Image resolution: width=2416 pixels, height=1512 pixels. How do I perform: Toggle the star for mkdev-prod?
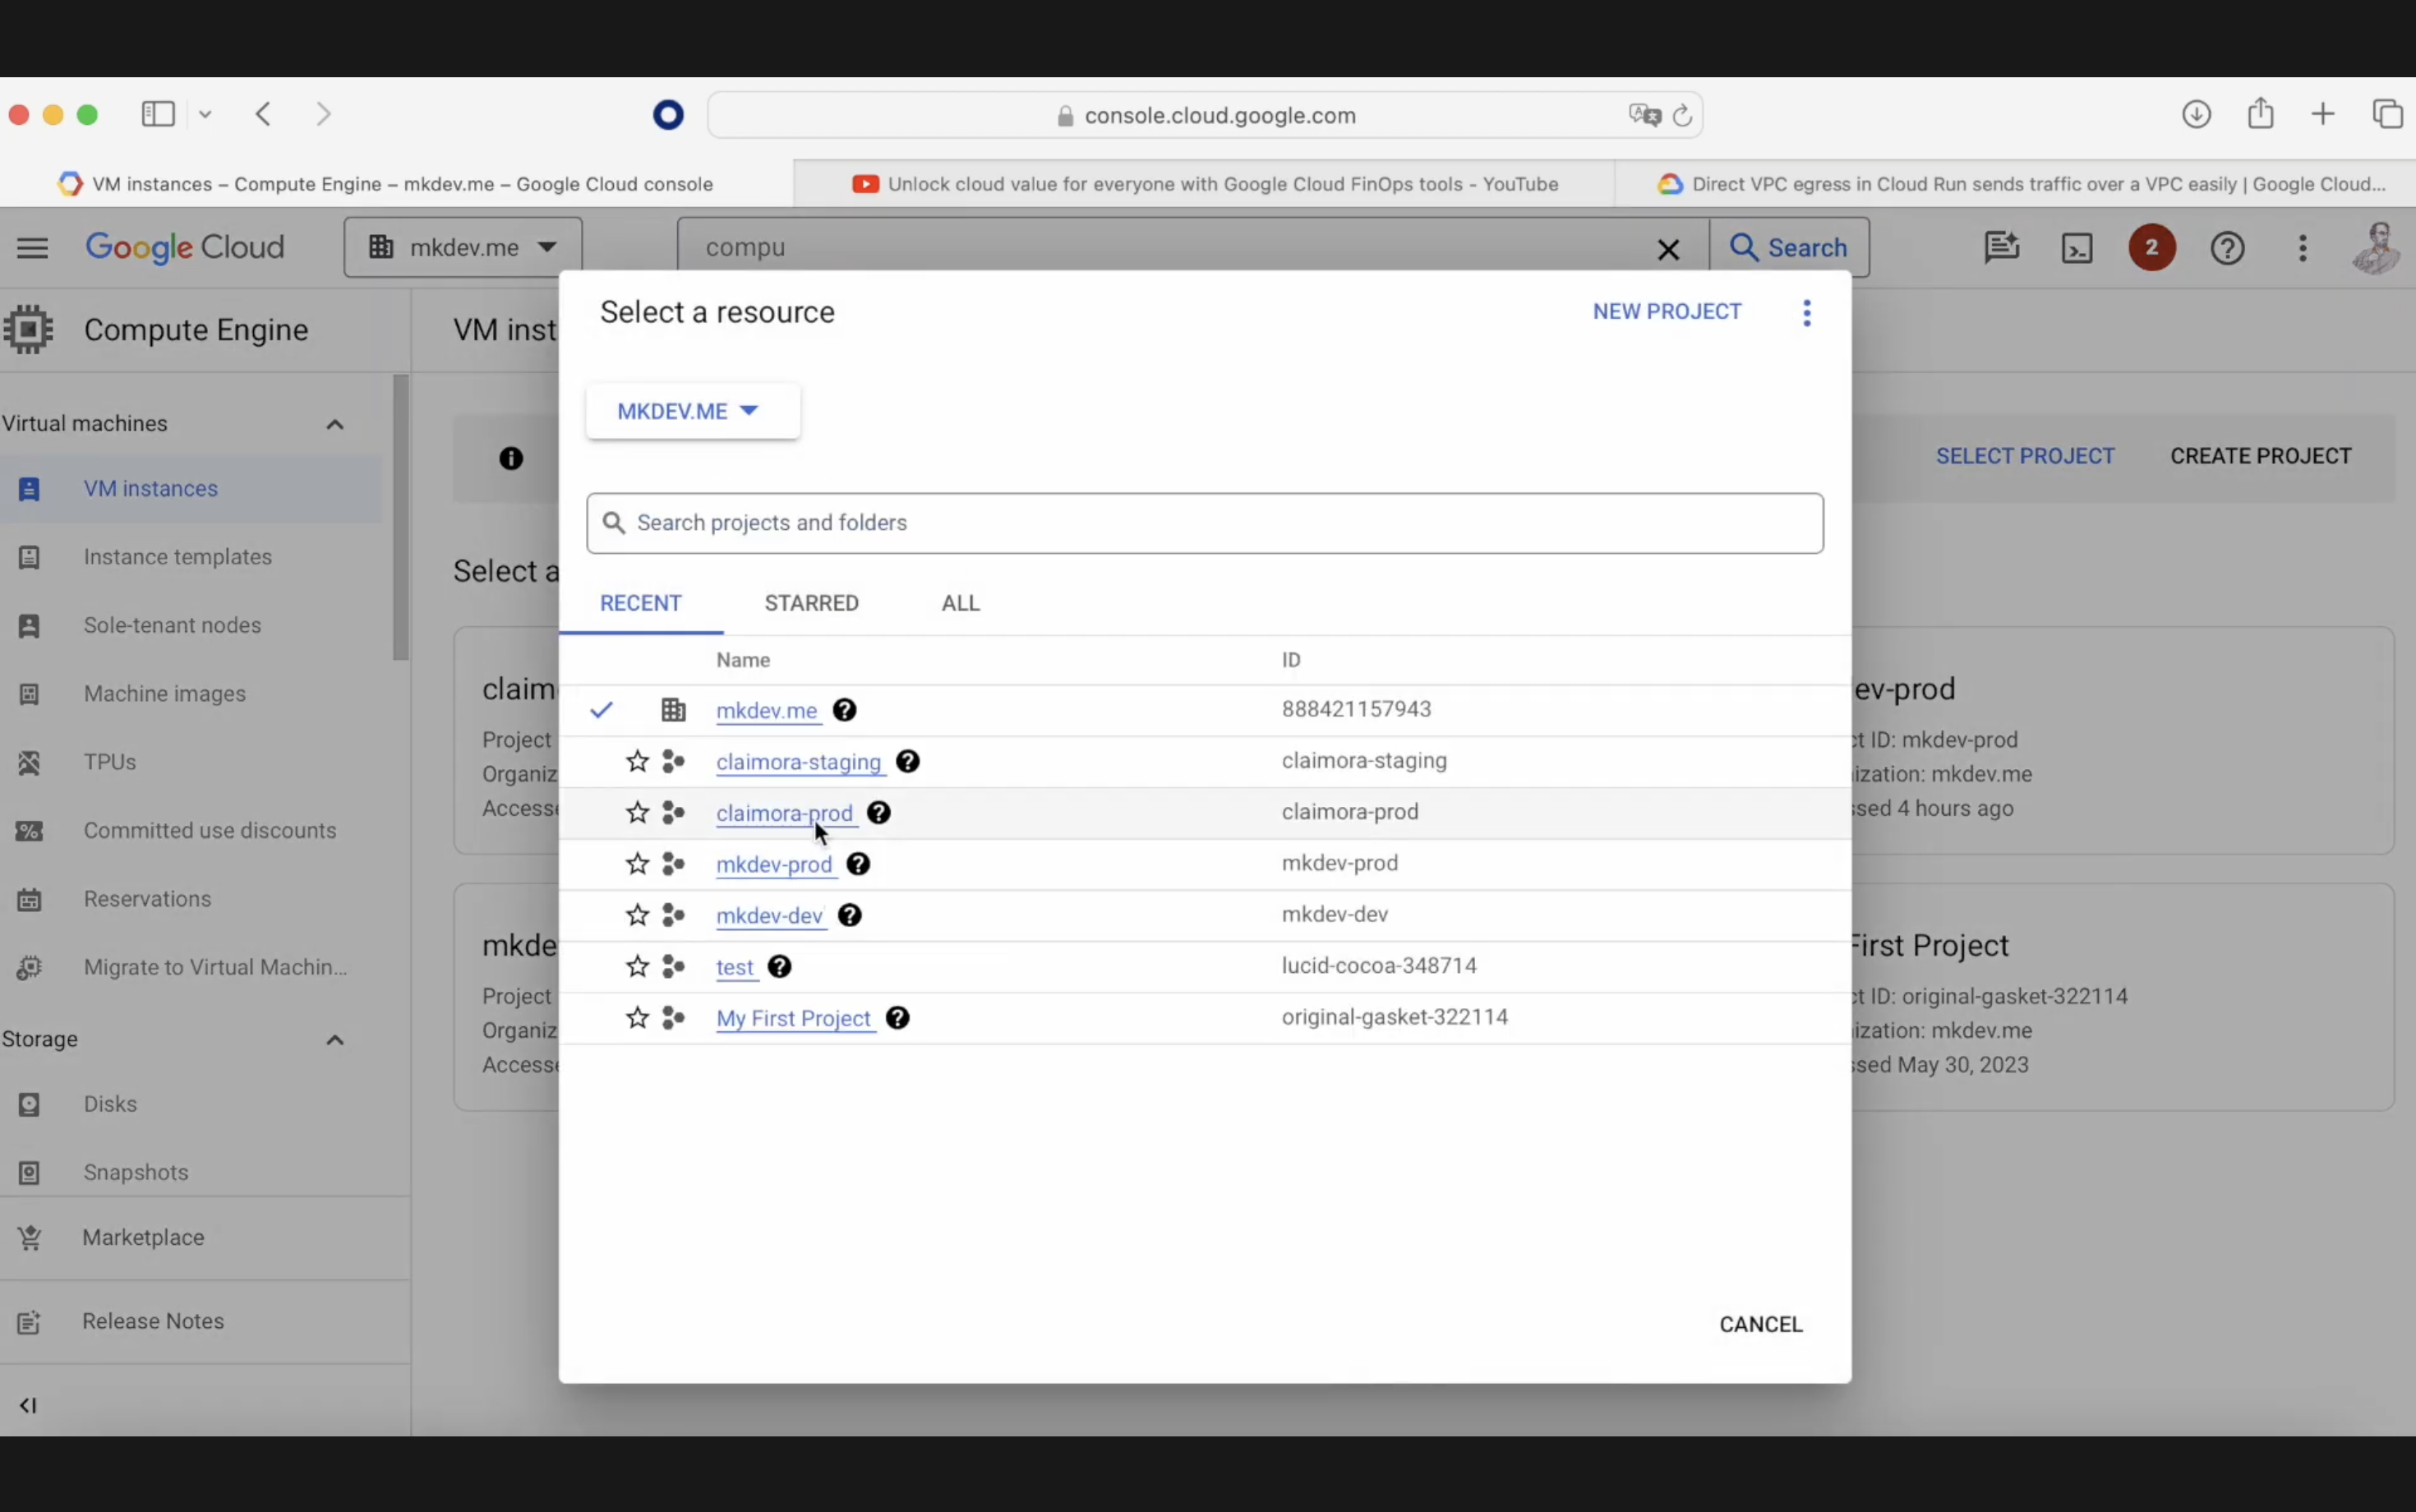(x=638, y=862)
